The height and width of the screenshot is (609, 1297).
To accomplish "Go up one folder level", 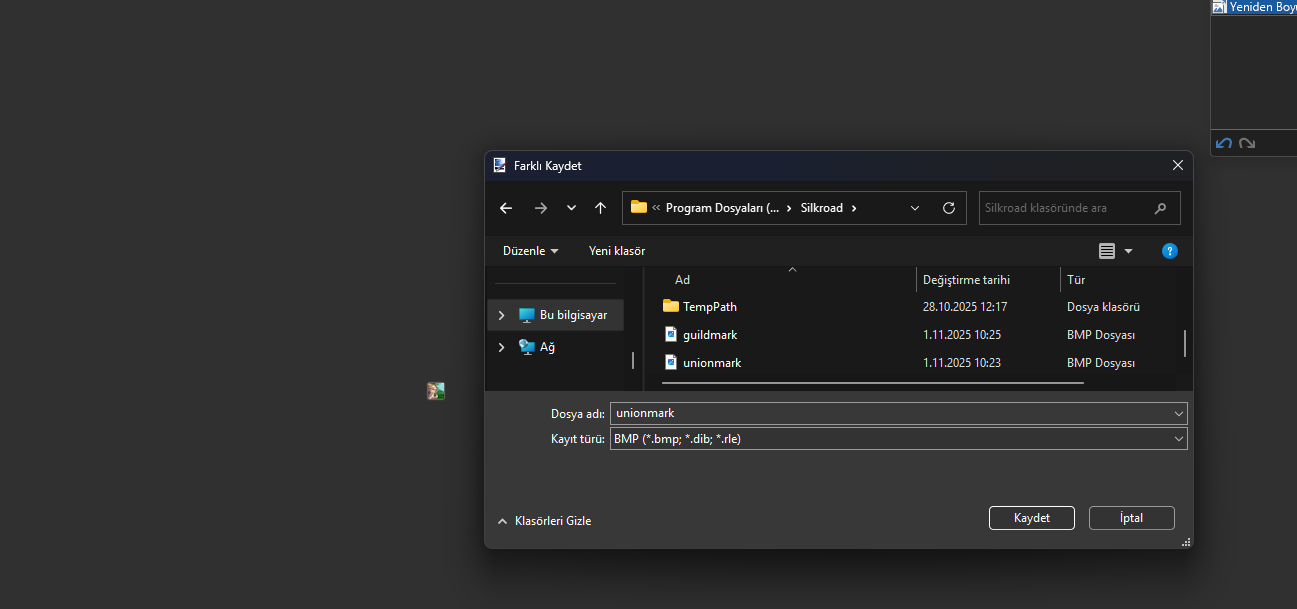I will [600, 208].
